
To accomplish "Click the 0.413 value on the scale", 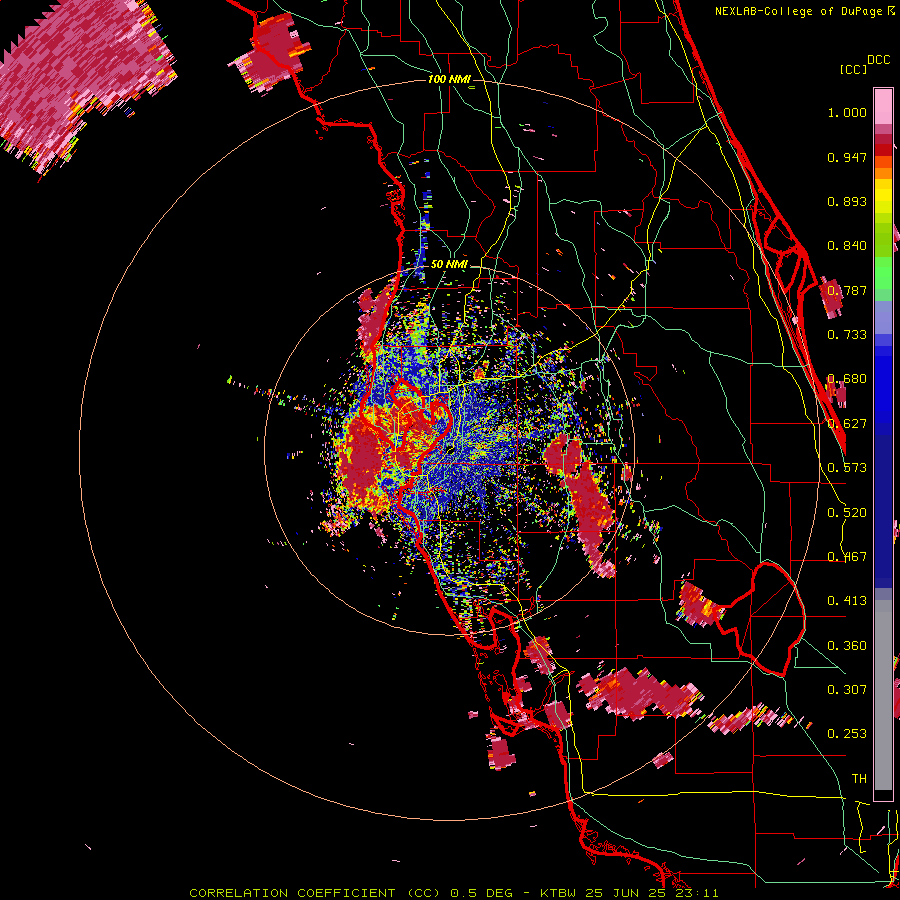I will tap(847, 601).
